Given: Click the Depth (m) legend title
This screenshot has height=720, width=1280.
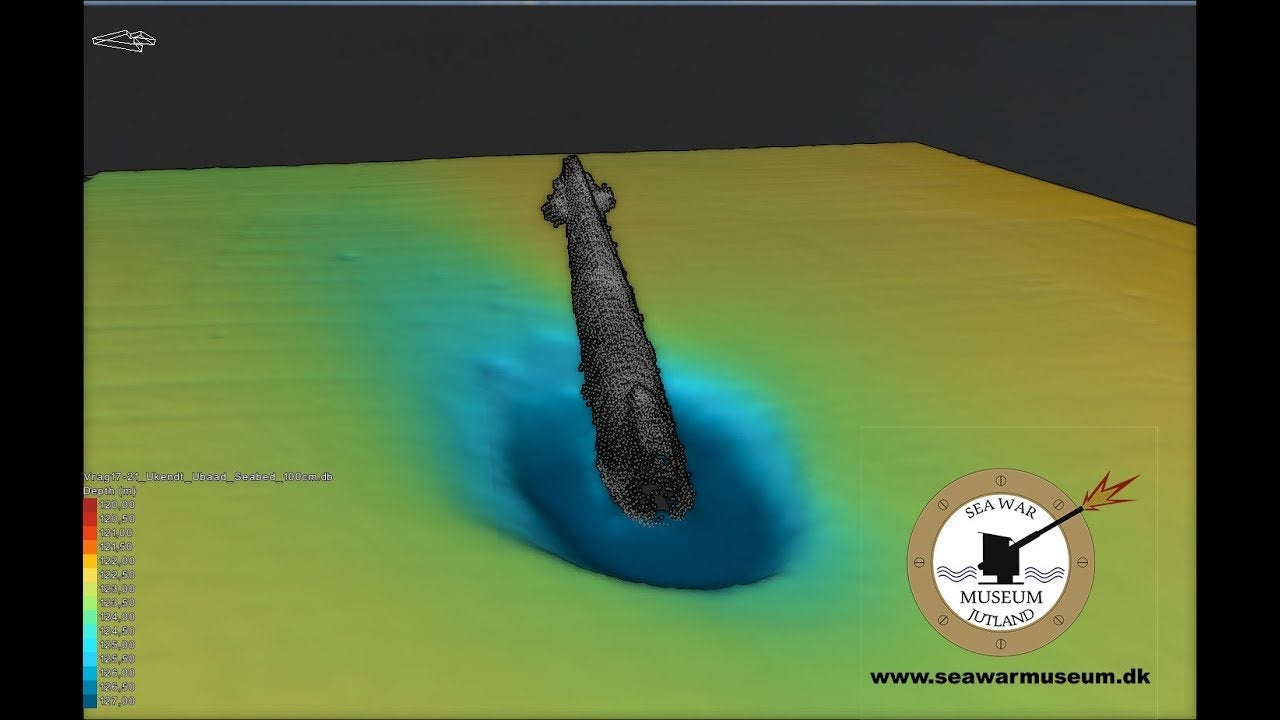Looking at the screenshot, I should (x=110, y=491).
